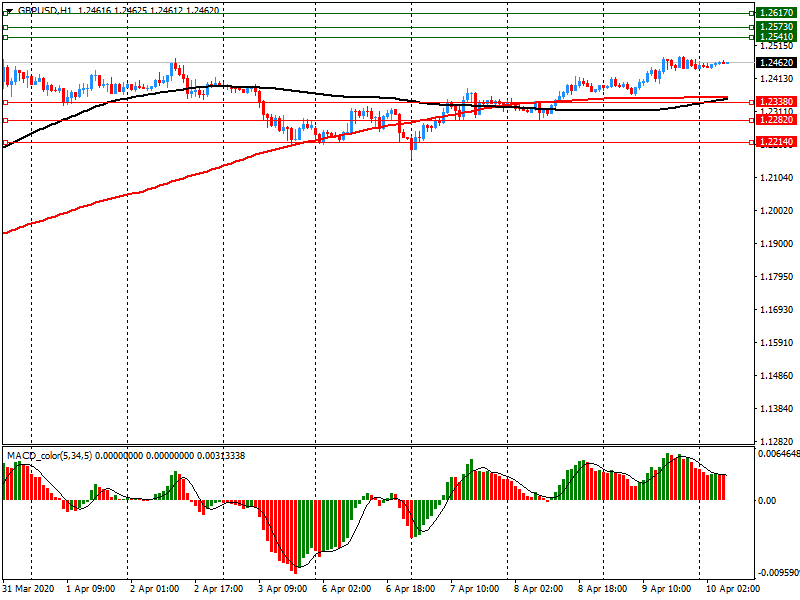The height and width of the screenshot is (600, 800).
Task: Click the 1.22140 red price label
Action: click(x=776, y=142)
